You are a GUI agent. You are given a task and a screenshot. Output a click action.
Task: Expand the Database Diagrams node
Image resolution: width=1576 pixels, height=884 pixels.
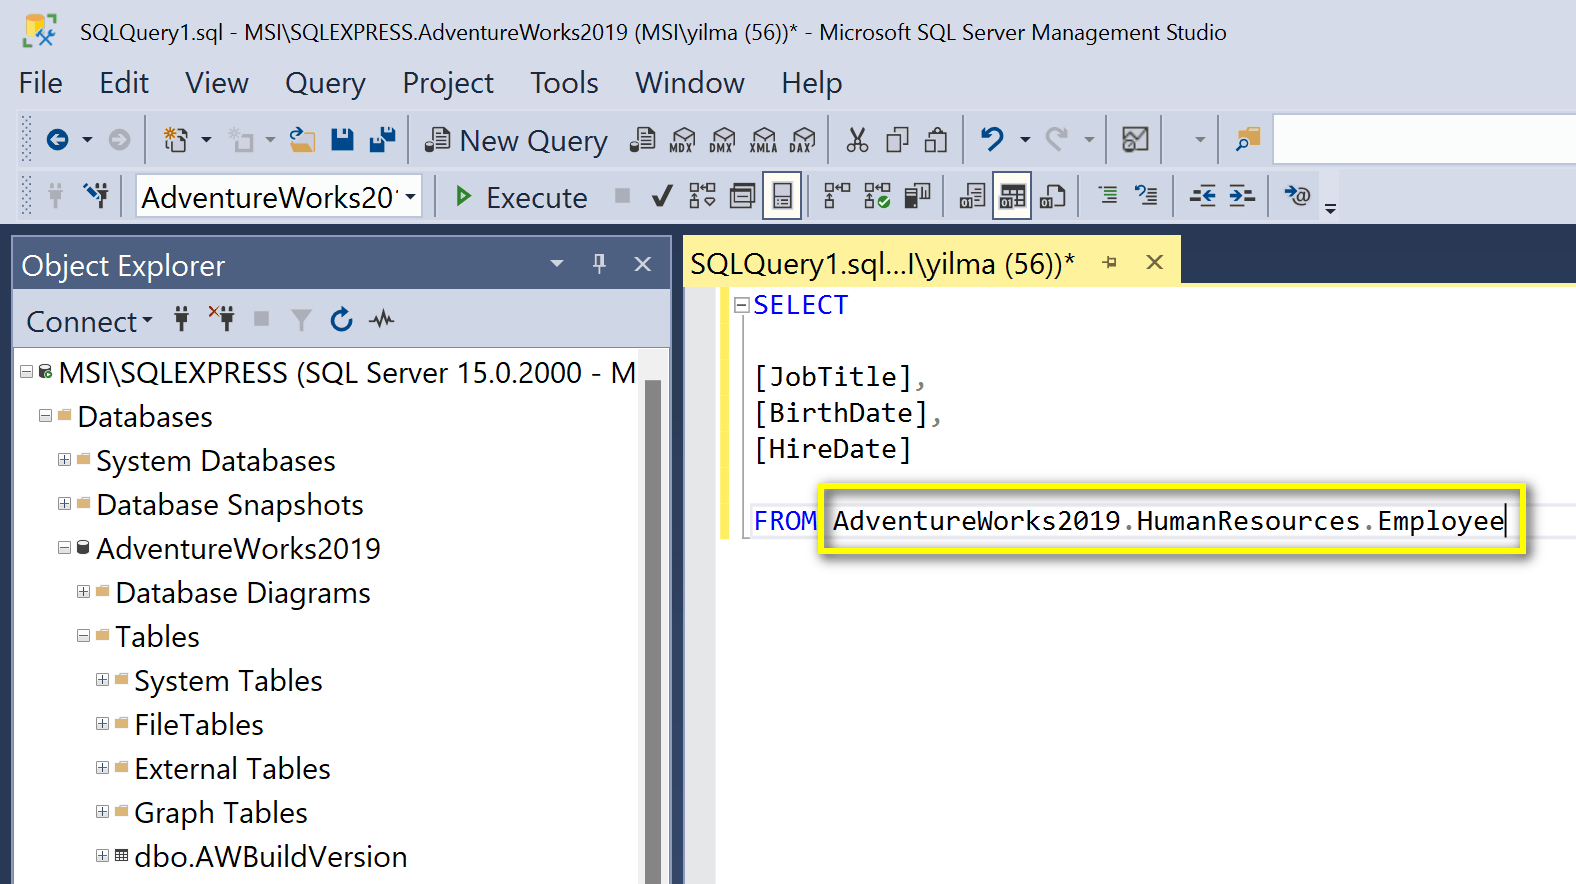pyautogui.click(x=83, y=592)
